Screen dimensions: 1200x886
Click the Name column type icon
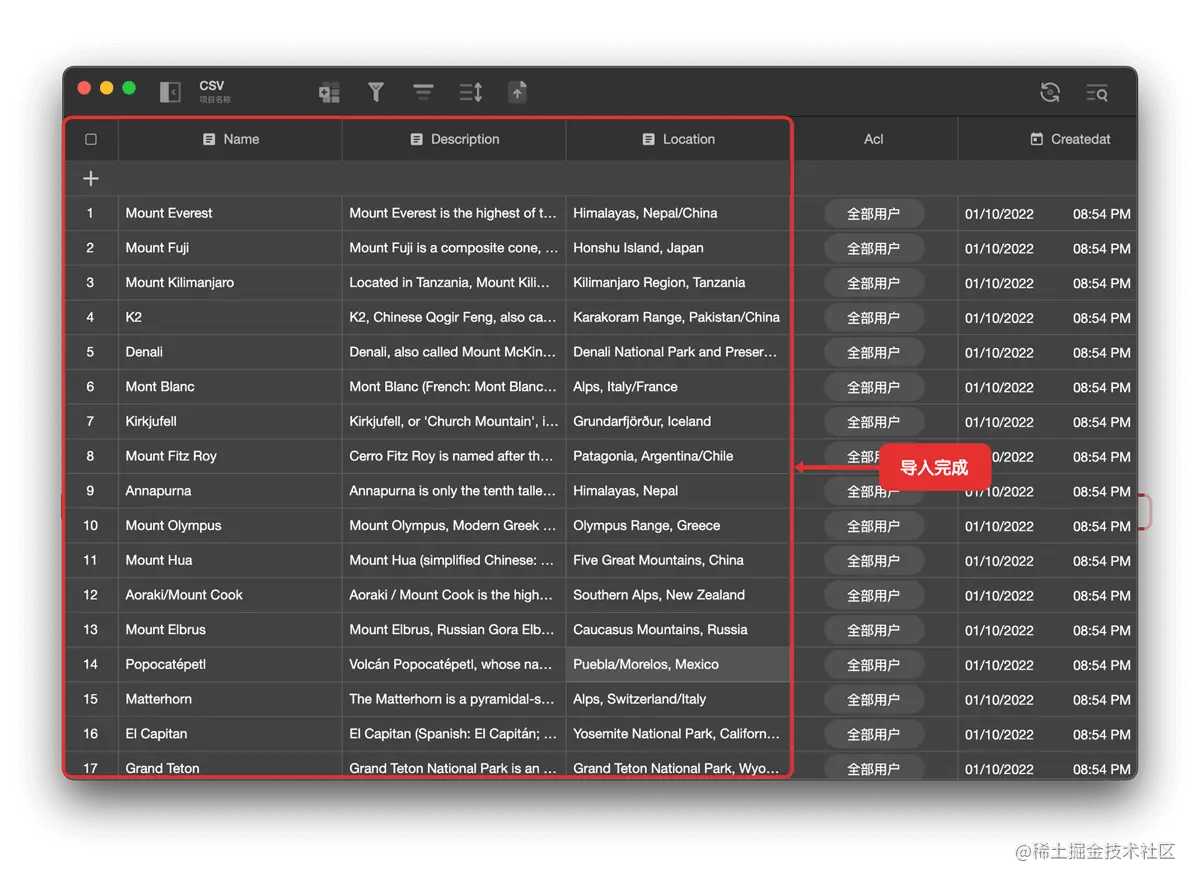pos(209,139)
